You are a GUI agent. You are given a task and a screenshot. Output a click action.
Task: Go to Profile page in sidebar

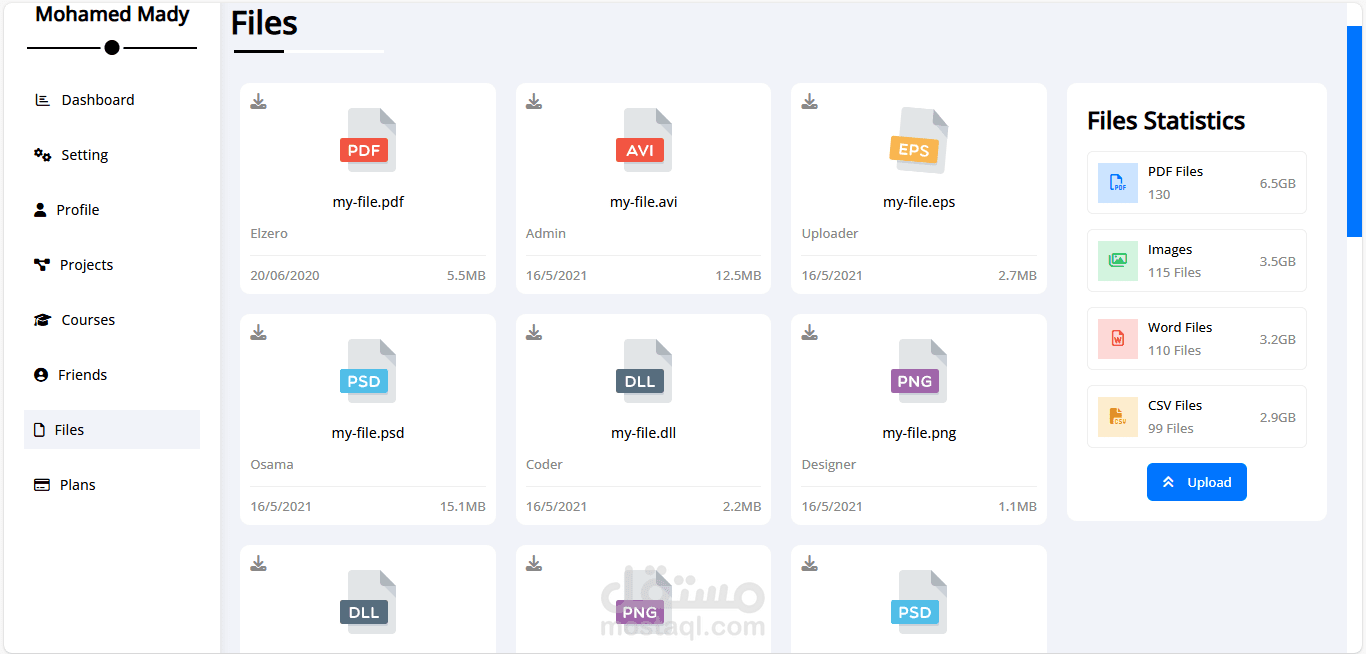pyautogui.click(x=112, y=210)
